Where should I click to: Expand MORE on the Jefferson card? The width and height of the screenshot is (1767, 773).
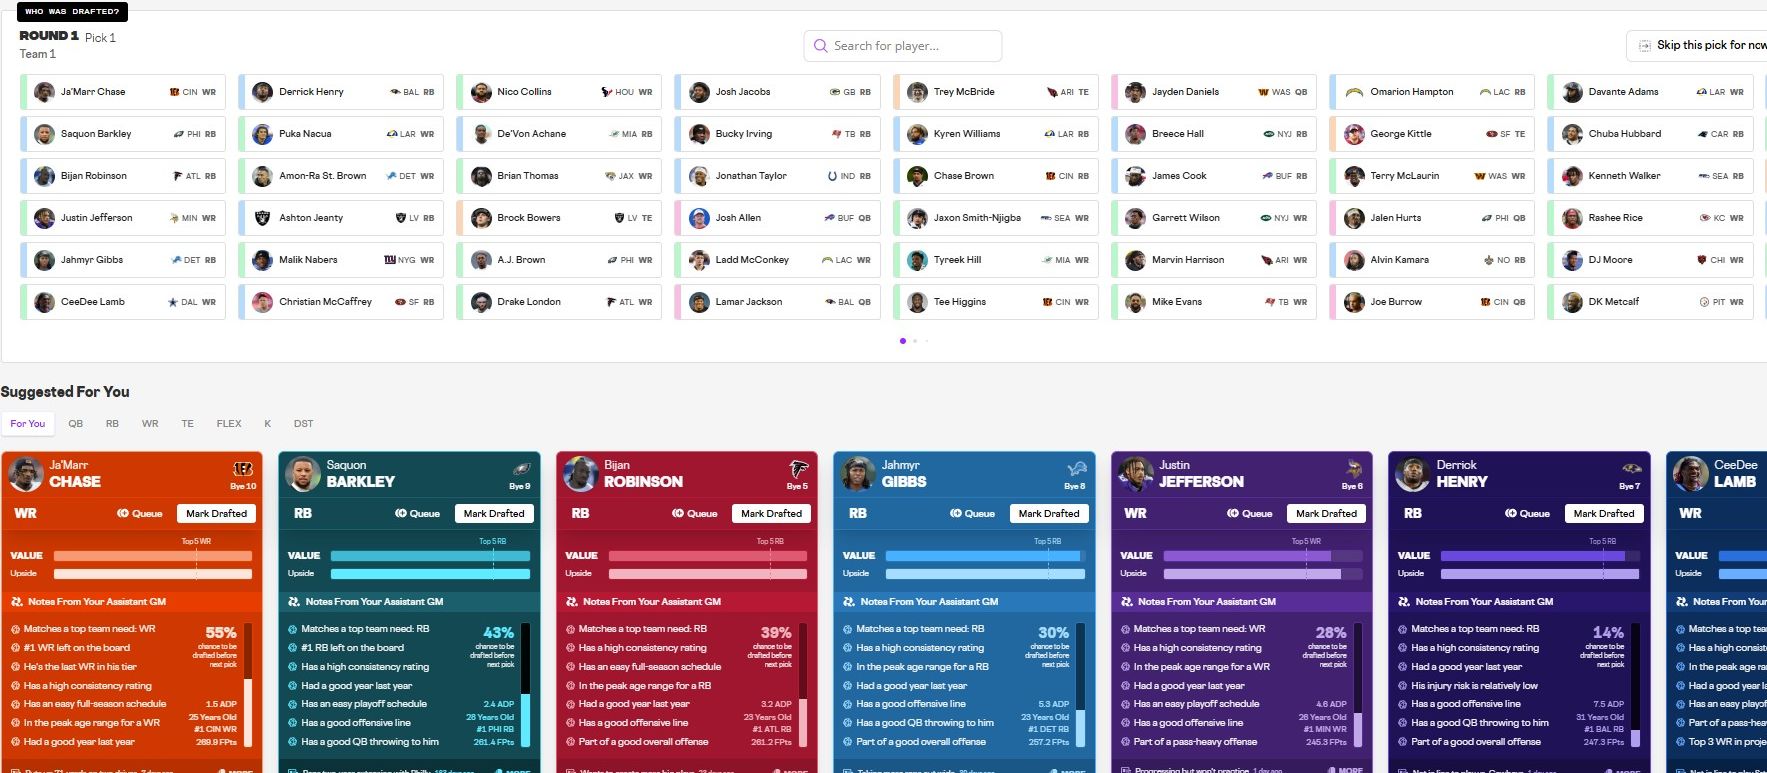coord(1344,770)
